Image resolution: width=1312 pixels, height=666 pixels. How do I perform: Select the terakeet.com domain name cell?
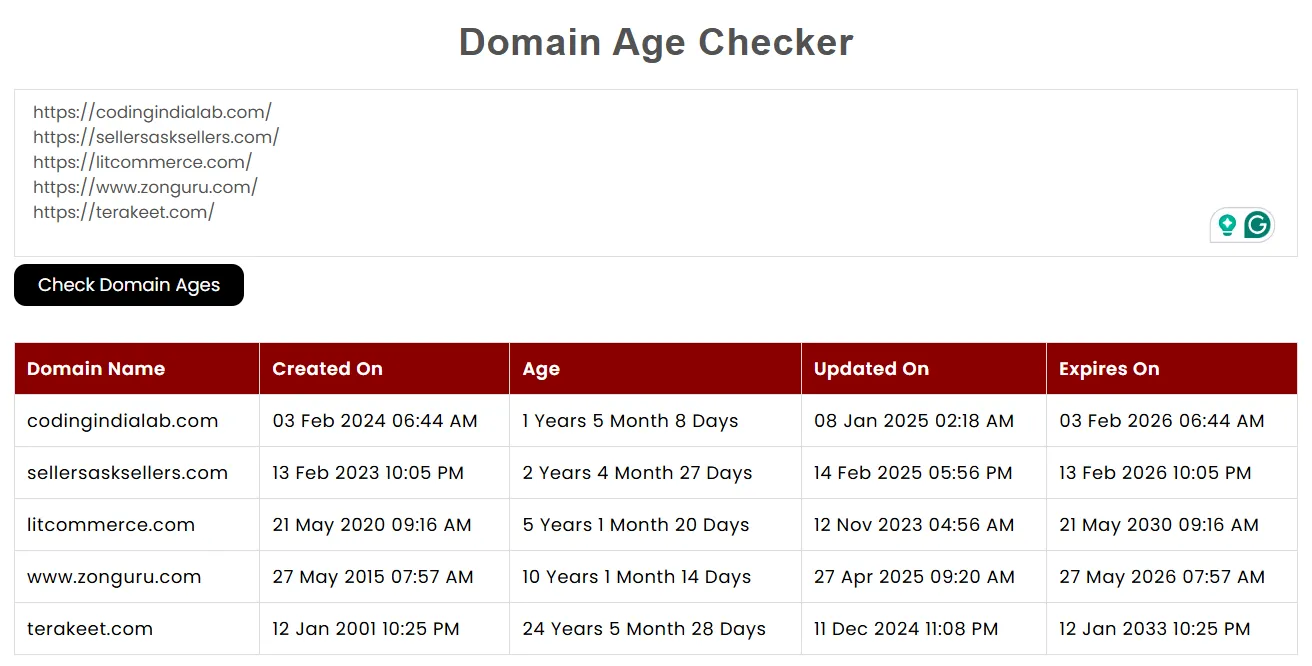(x=90, y=628)
